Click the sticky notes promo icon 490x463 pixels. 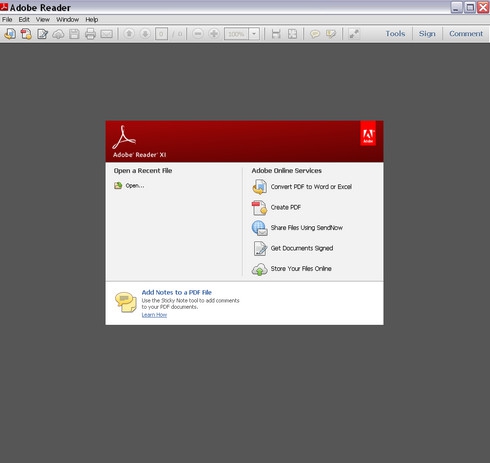126,302
